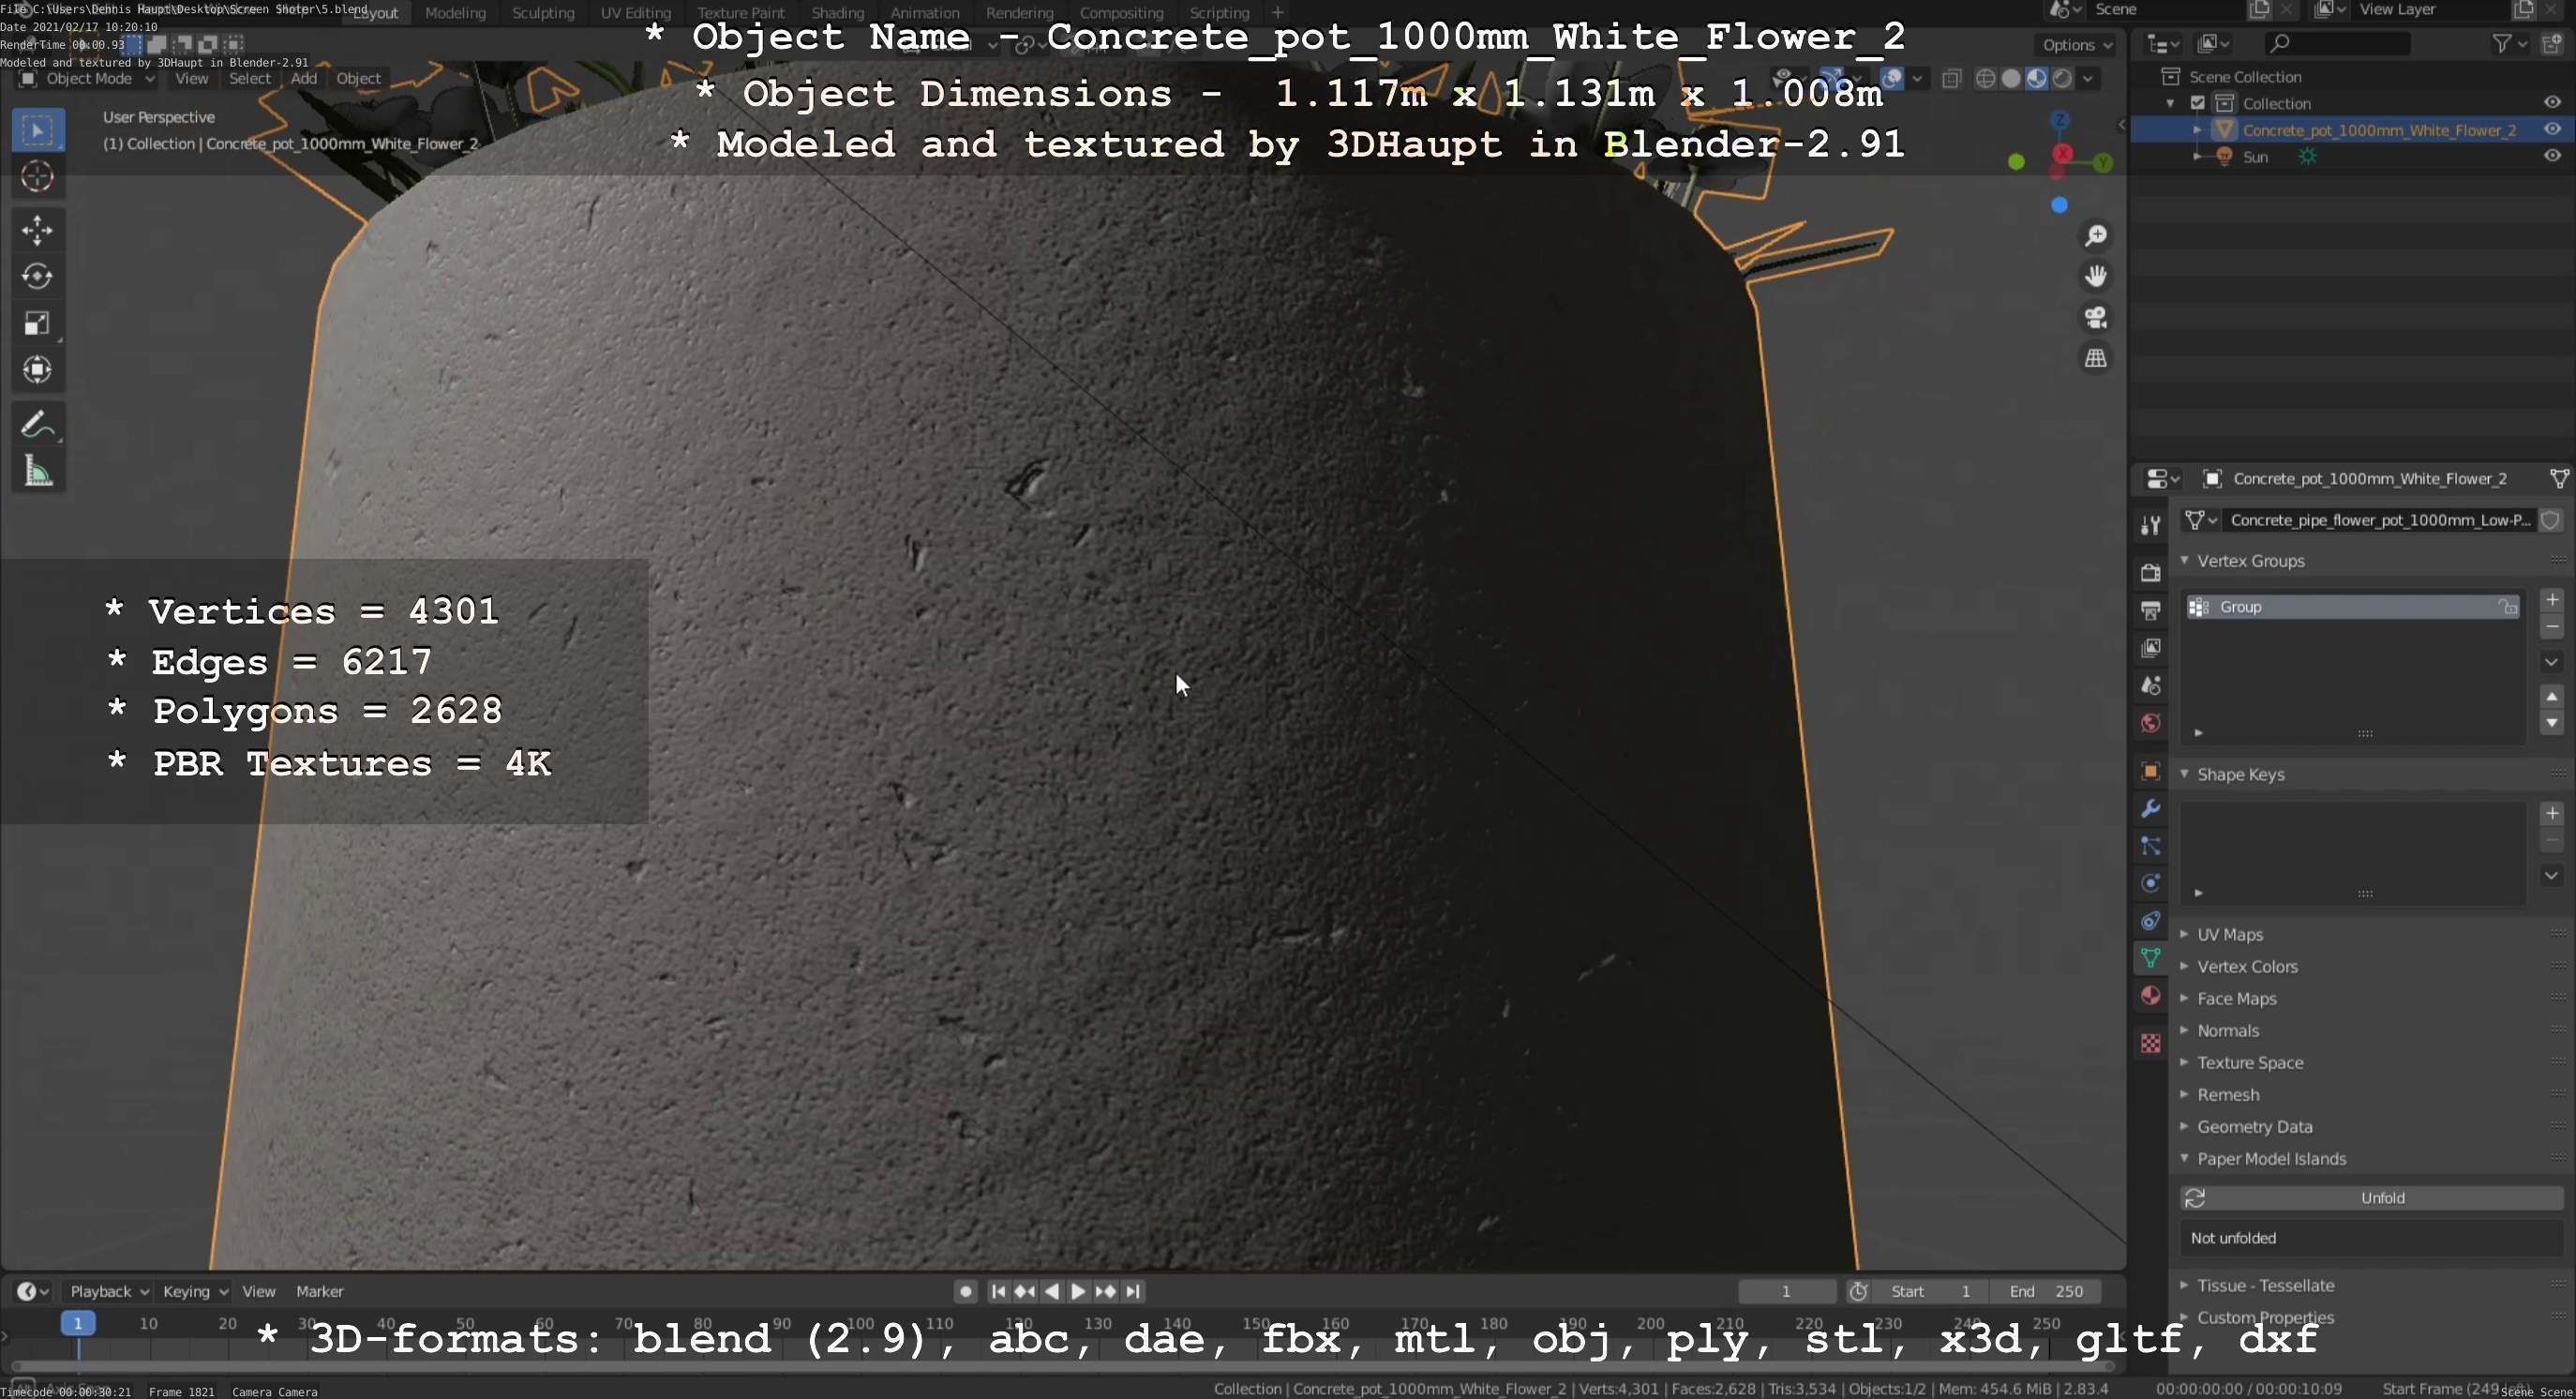Click the camera view icon
The height and width of the screenshot is (1399, 2576).
pos(2095,318)
